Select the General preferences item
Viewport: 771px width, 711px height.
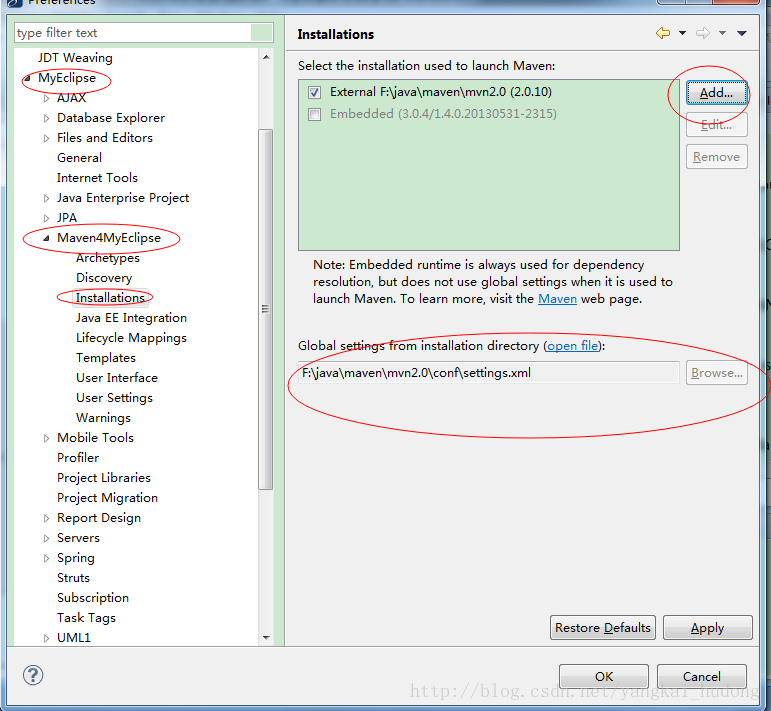(x=79, y=158)
